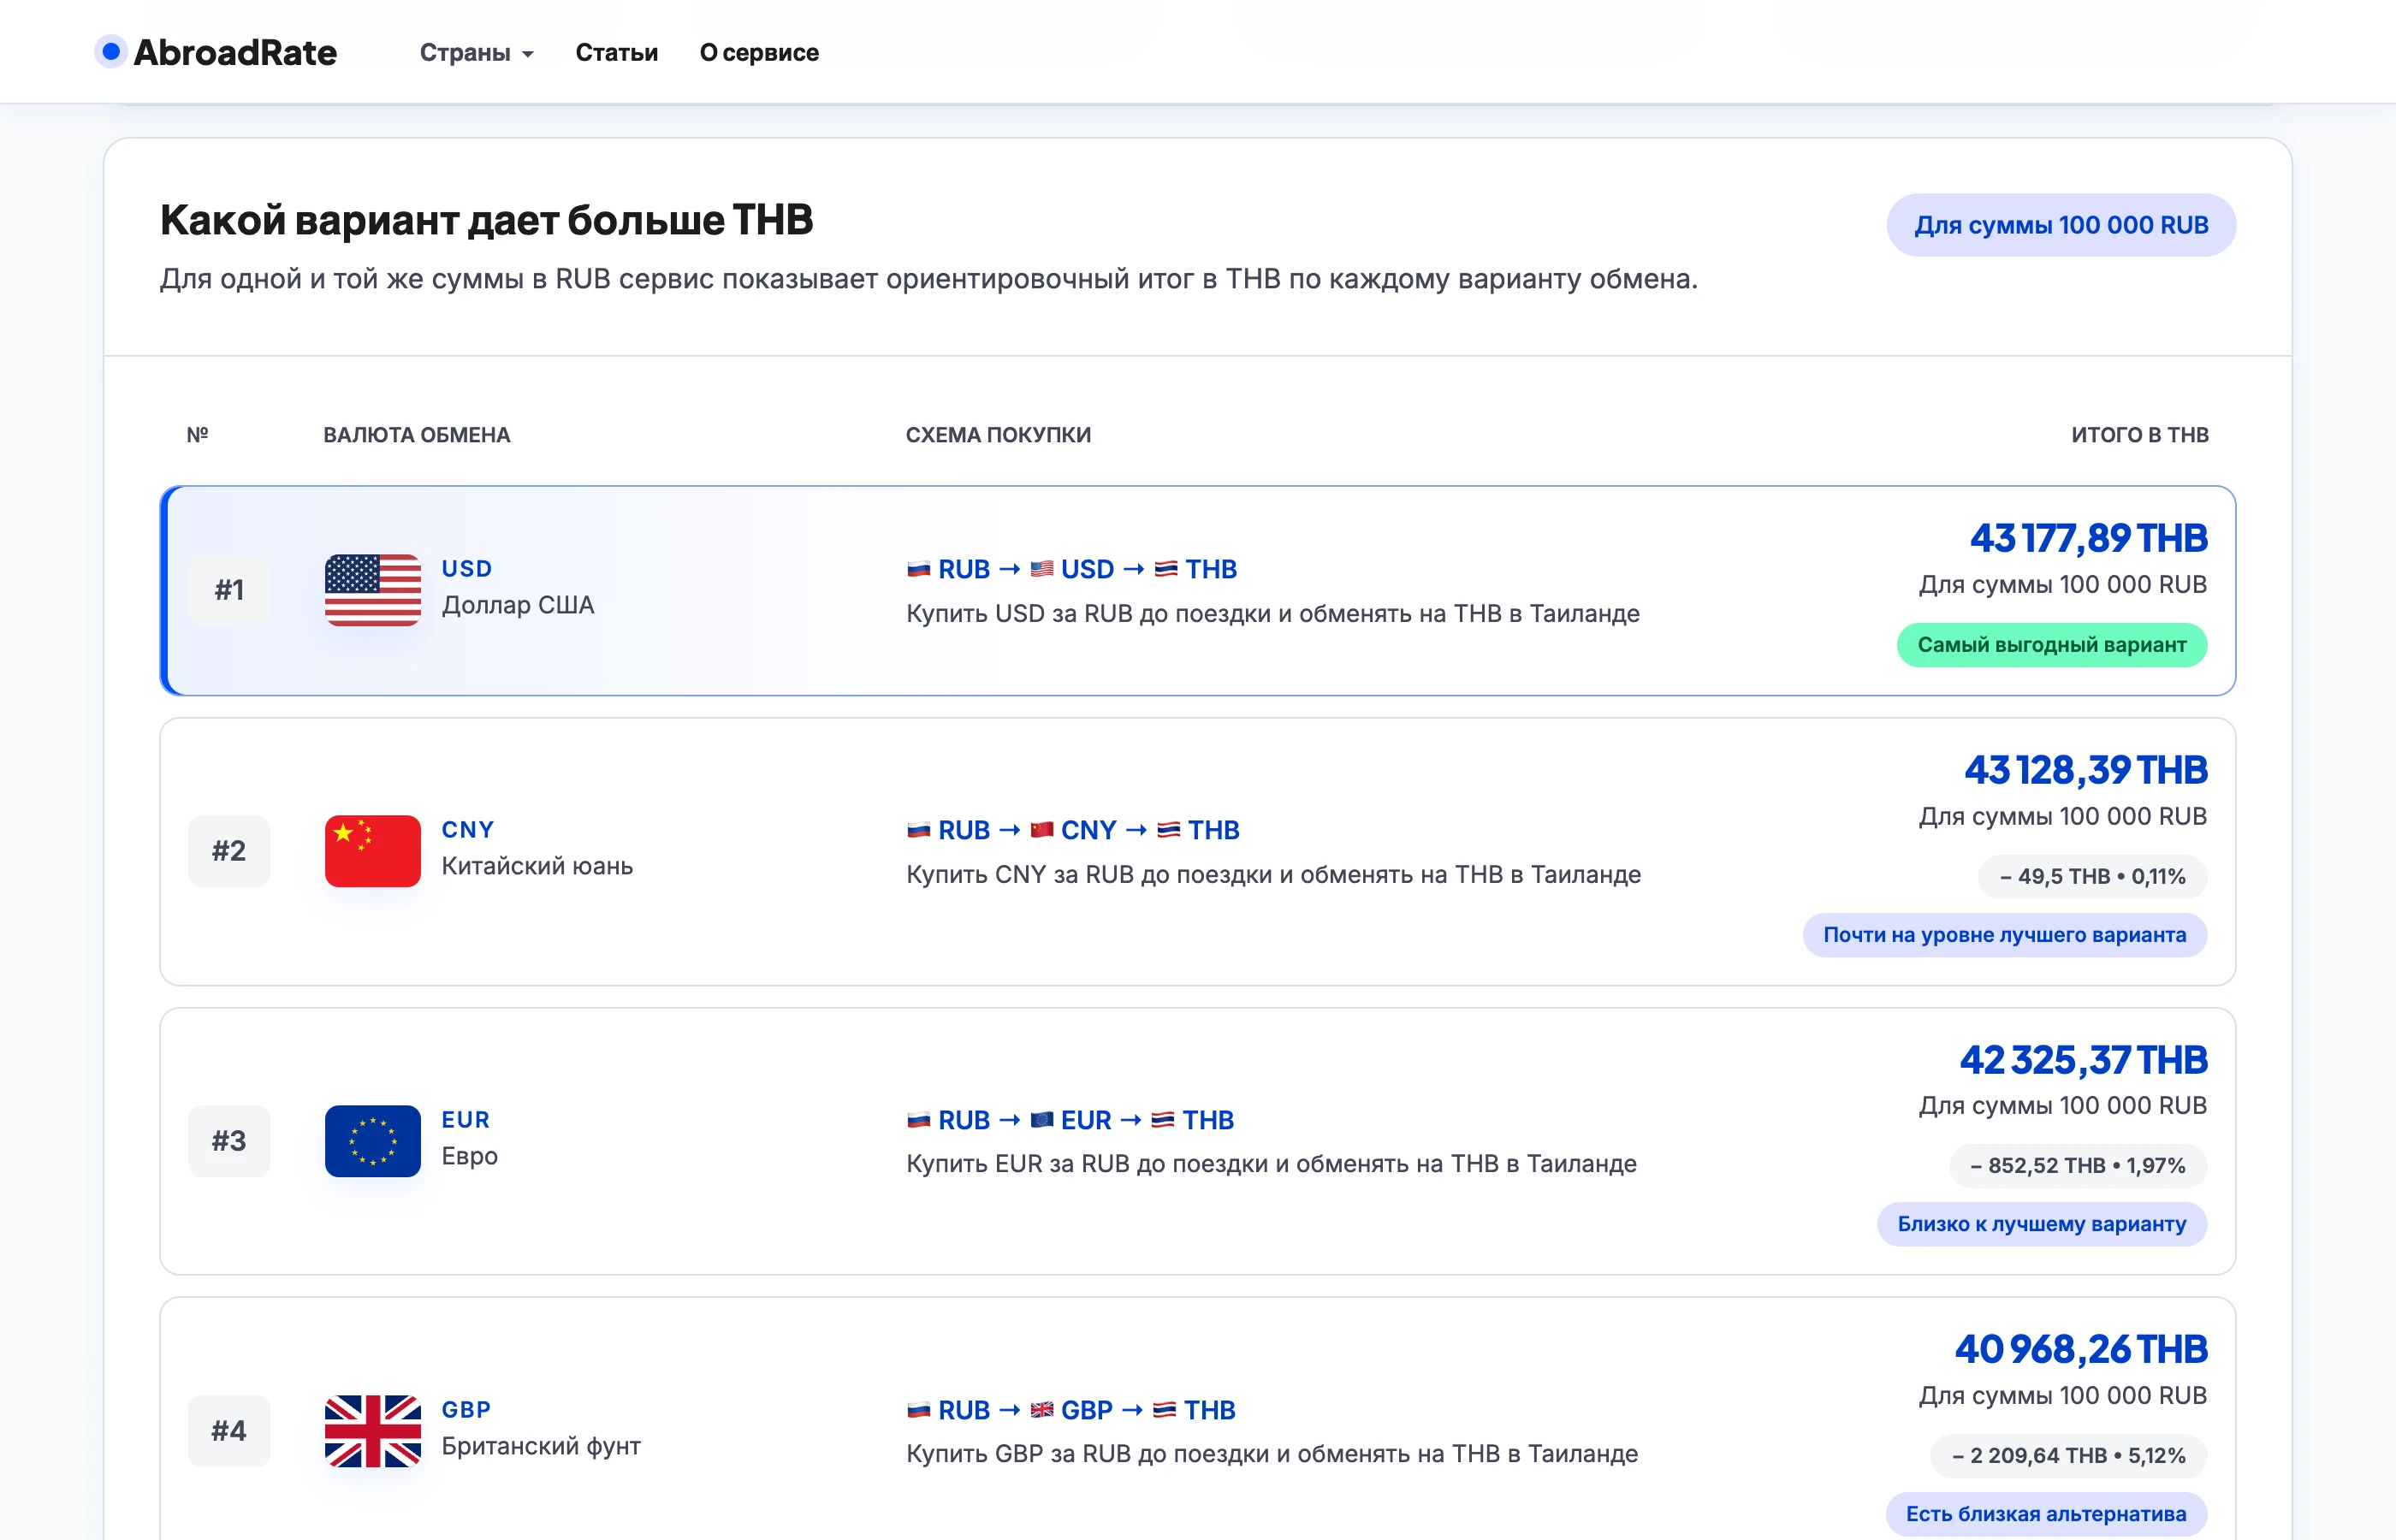Click the Евро currency name
Image resolution: width=2396 pixels, height=1540 pixels.
coord(470,1156)
